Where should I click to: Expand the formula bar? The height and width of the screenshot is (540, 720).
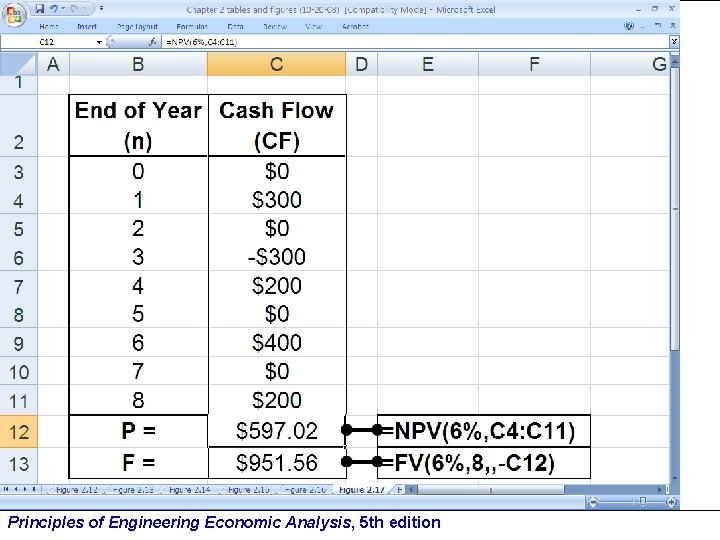(x=674, y=42)
